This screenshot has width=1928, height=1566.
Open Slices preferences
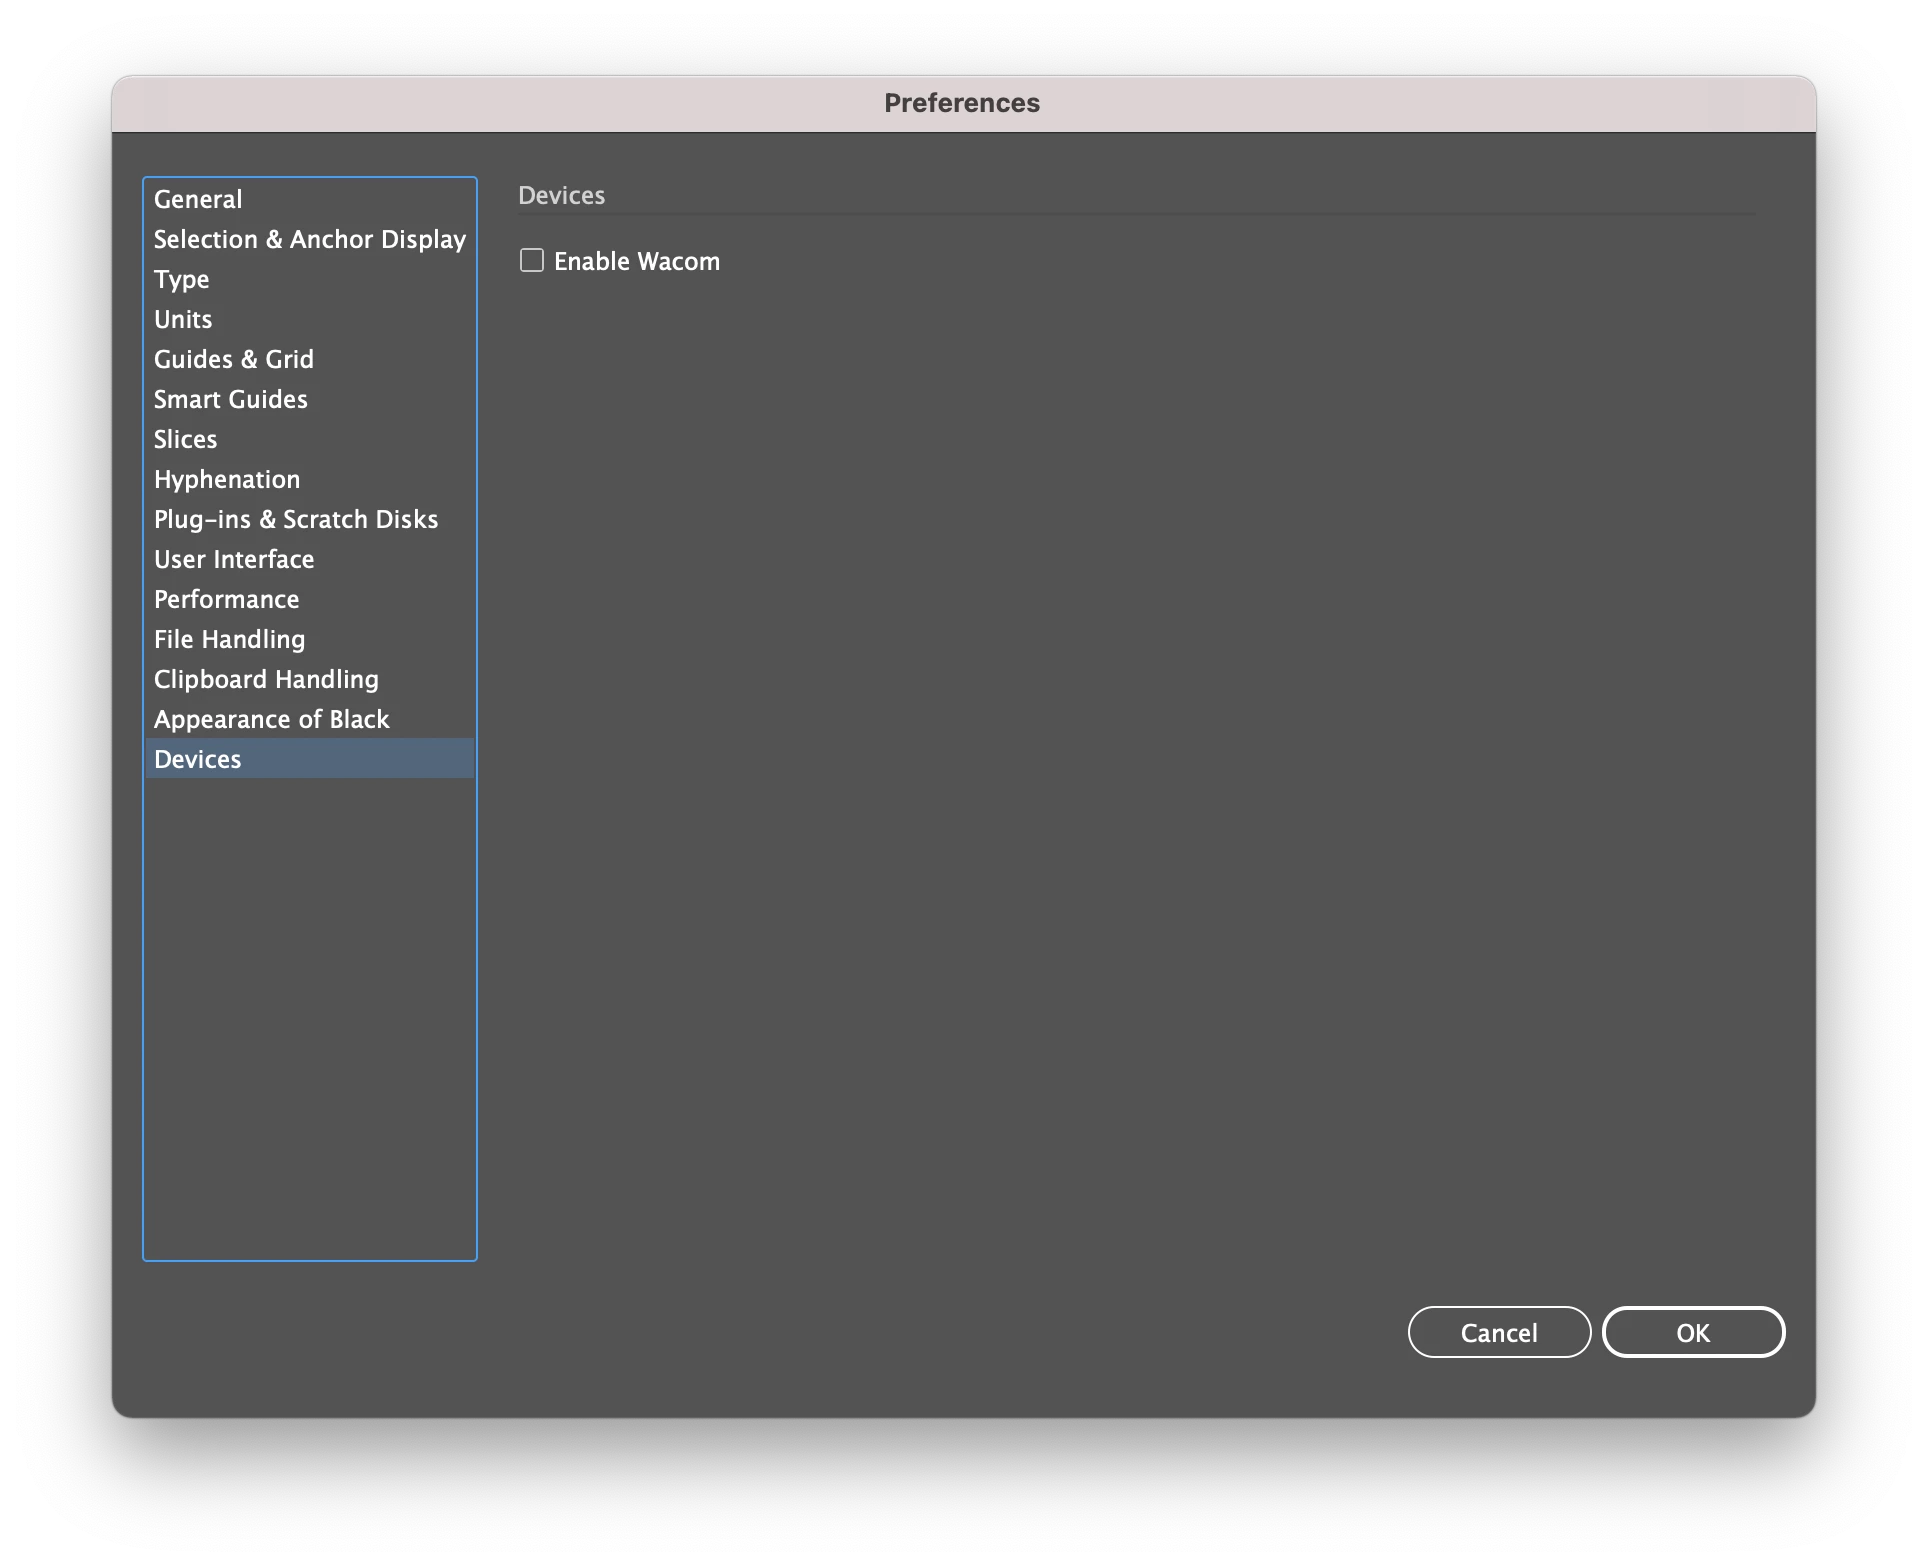point(185,439)
